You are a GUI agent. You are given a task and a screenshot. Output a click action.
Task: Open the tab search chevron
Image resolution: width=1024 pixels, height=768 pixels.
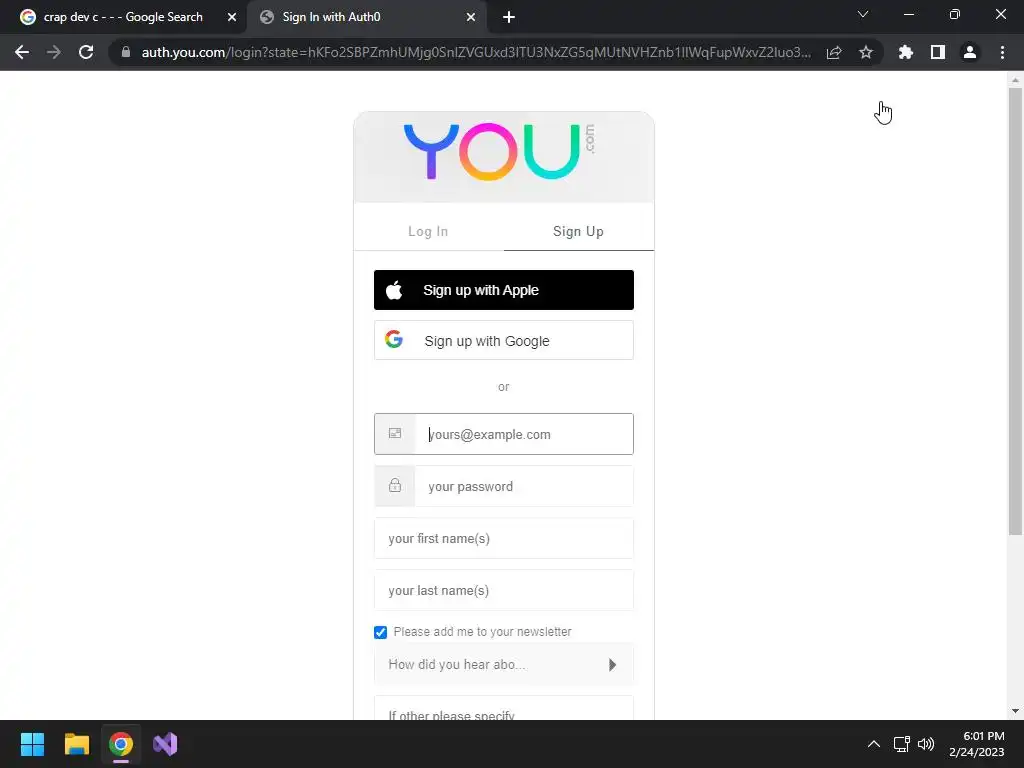[x=863, y=14]
